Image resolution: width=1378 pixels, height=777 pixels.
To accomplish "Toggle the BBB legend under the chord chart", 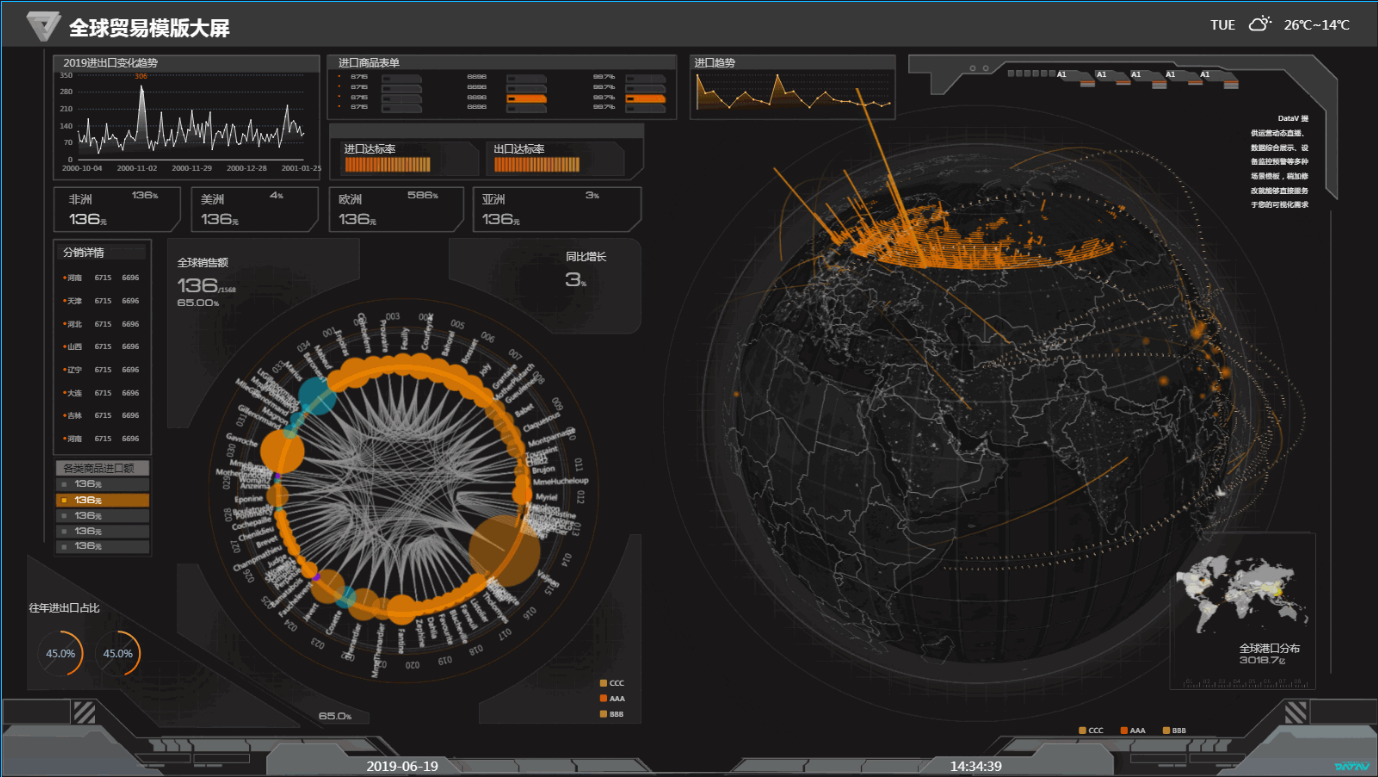I will click(x=611, y=714).
